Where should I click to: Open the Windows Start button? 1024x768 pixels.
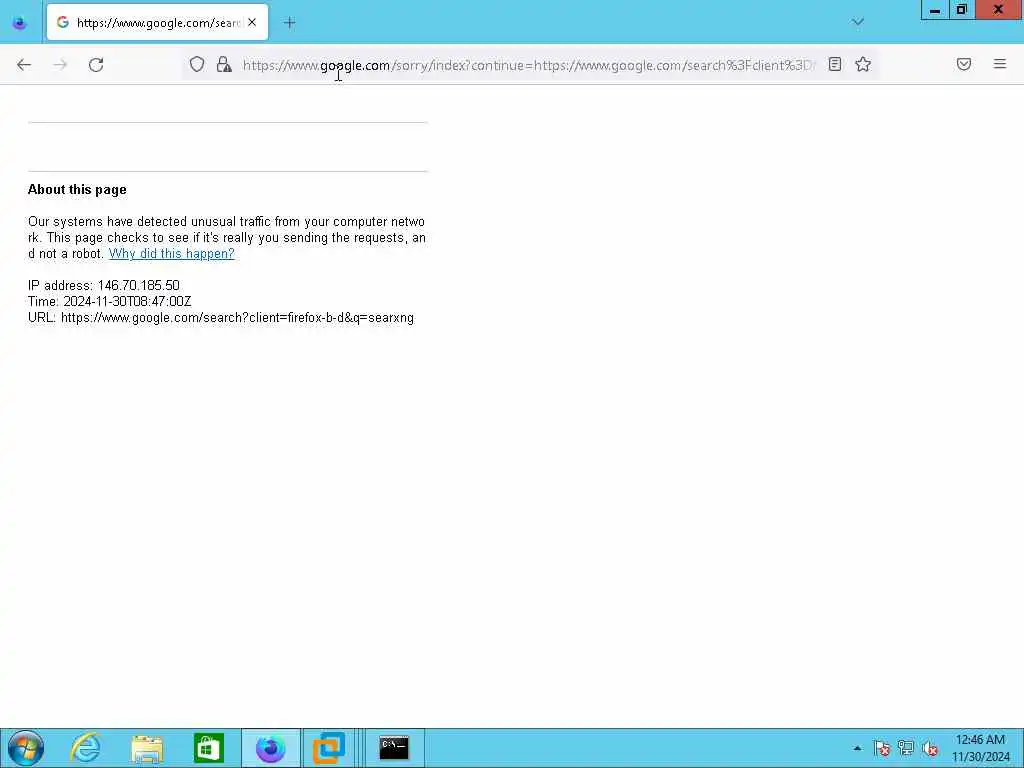(x=26, y=748)
